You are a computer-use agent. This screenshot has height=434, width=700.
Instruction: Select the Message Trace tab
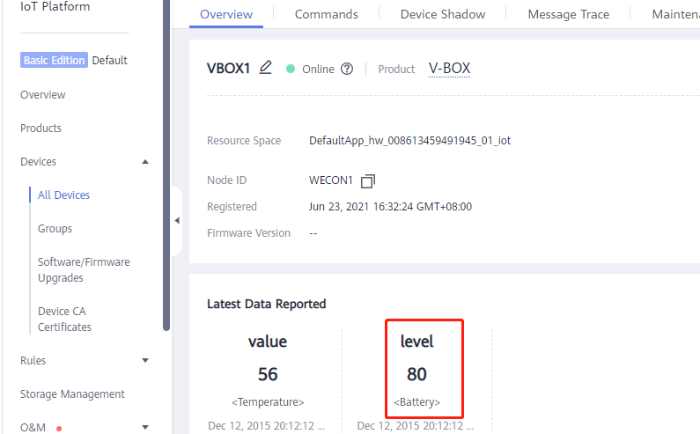569,15
